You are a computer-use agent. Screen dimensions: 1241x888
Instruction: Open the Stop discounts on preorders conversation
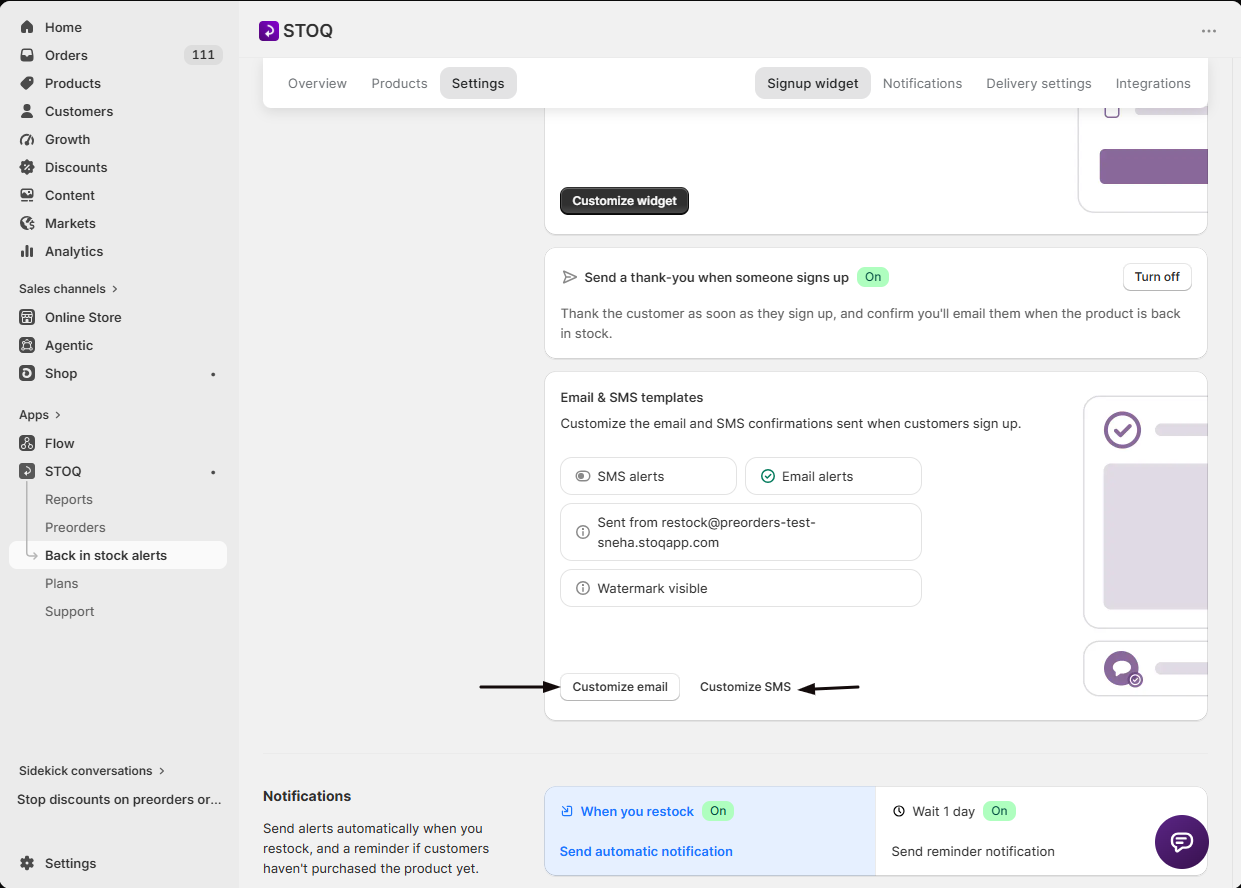point(118,799)
